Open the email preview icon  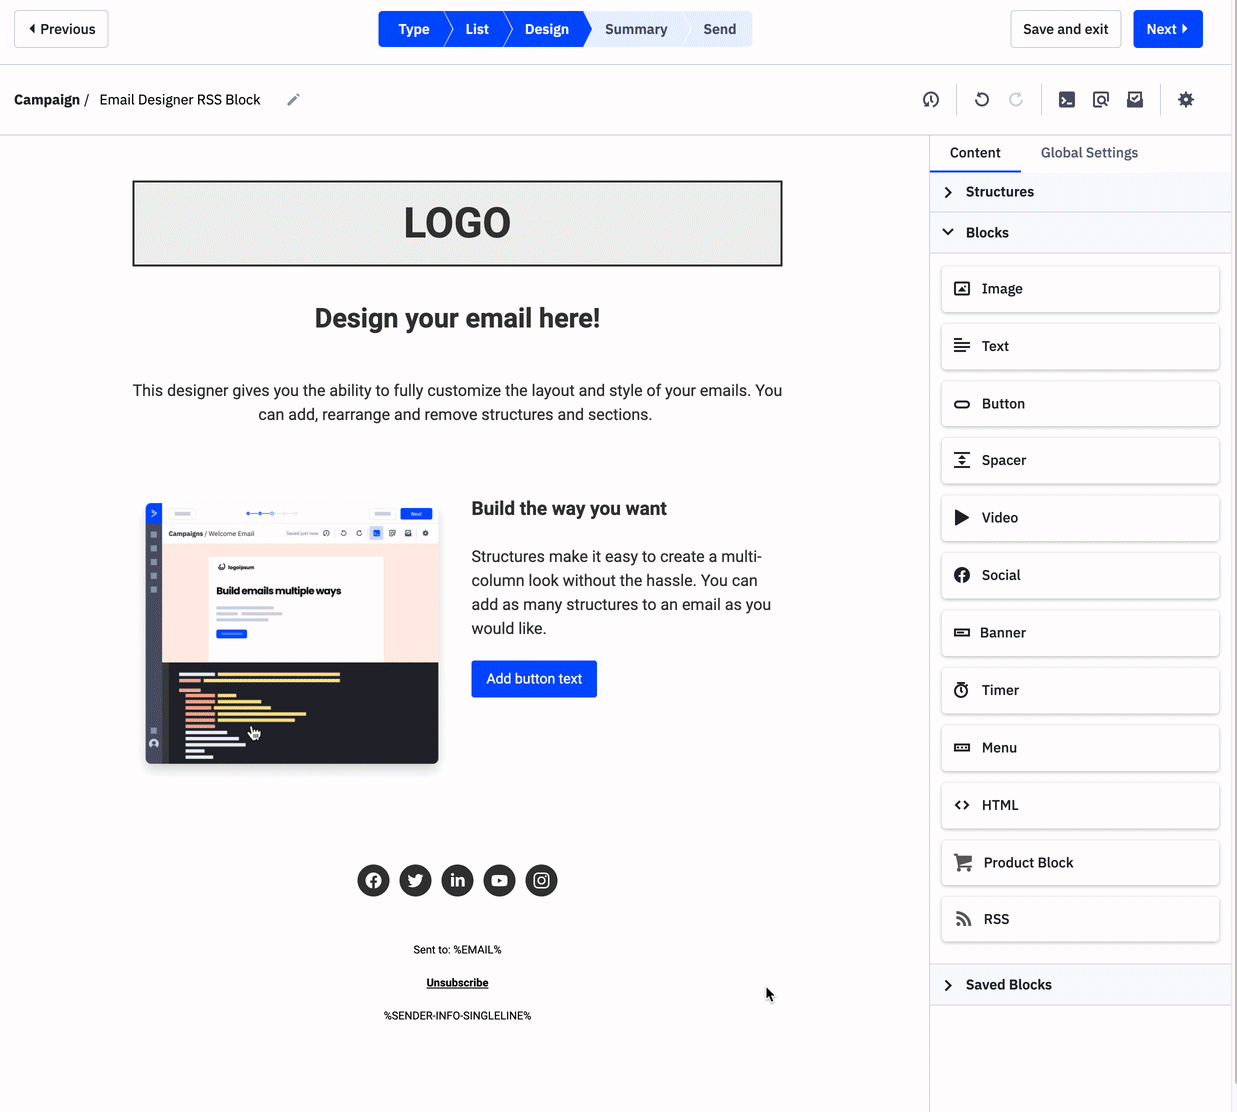[1100, 99]
